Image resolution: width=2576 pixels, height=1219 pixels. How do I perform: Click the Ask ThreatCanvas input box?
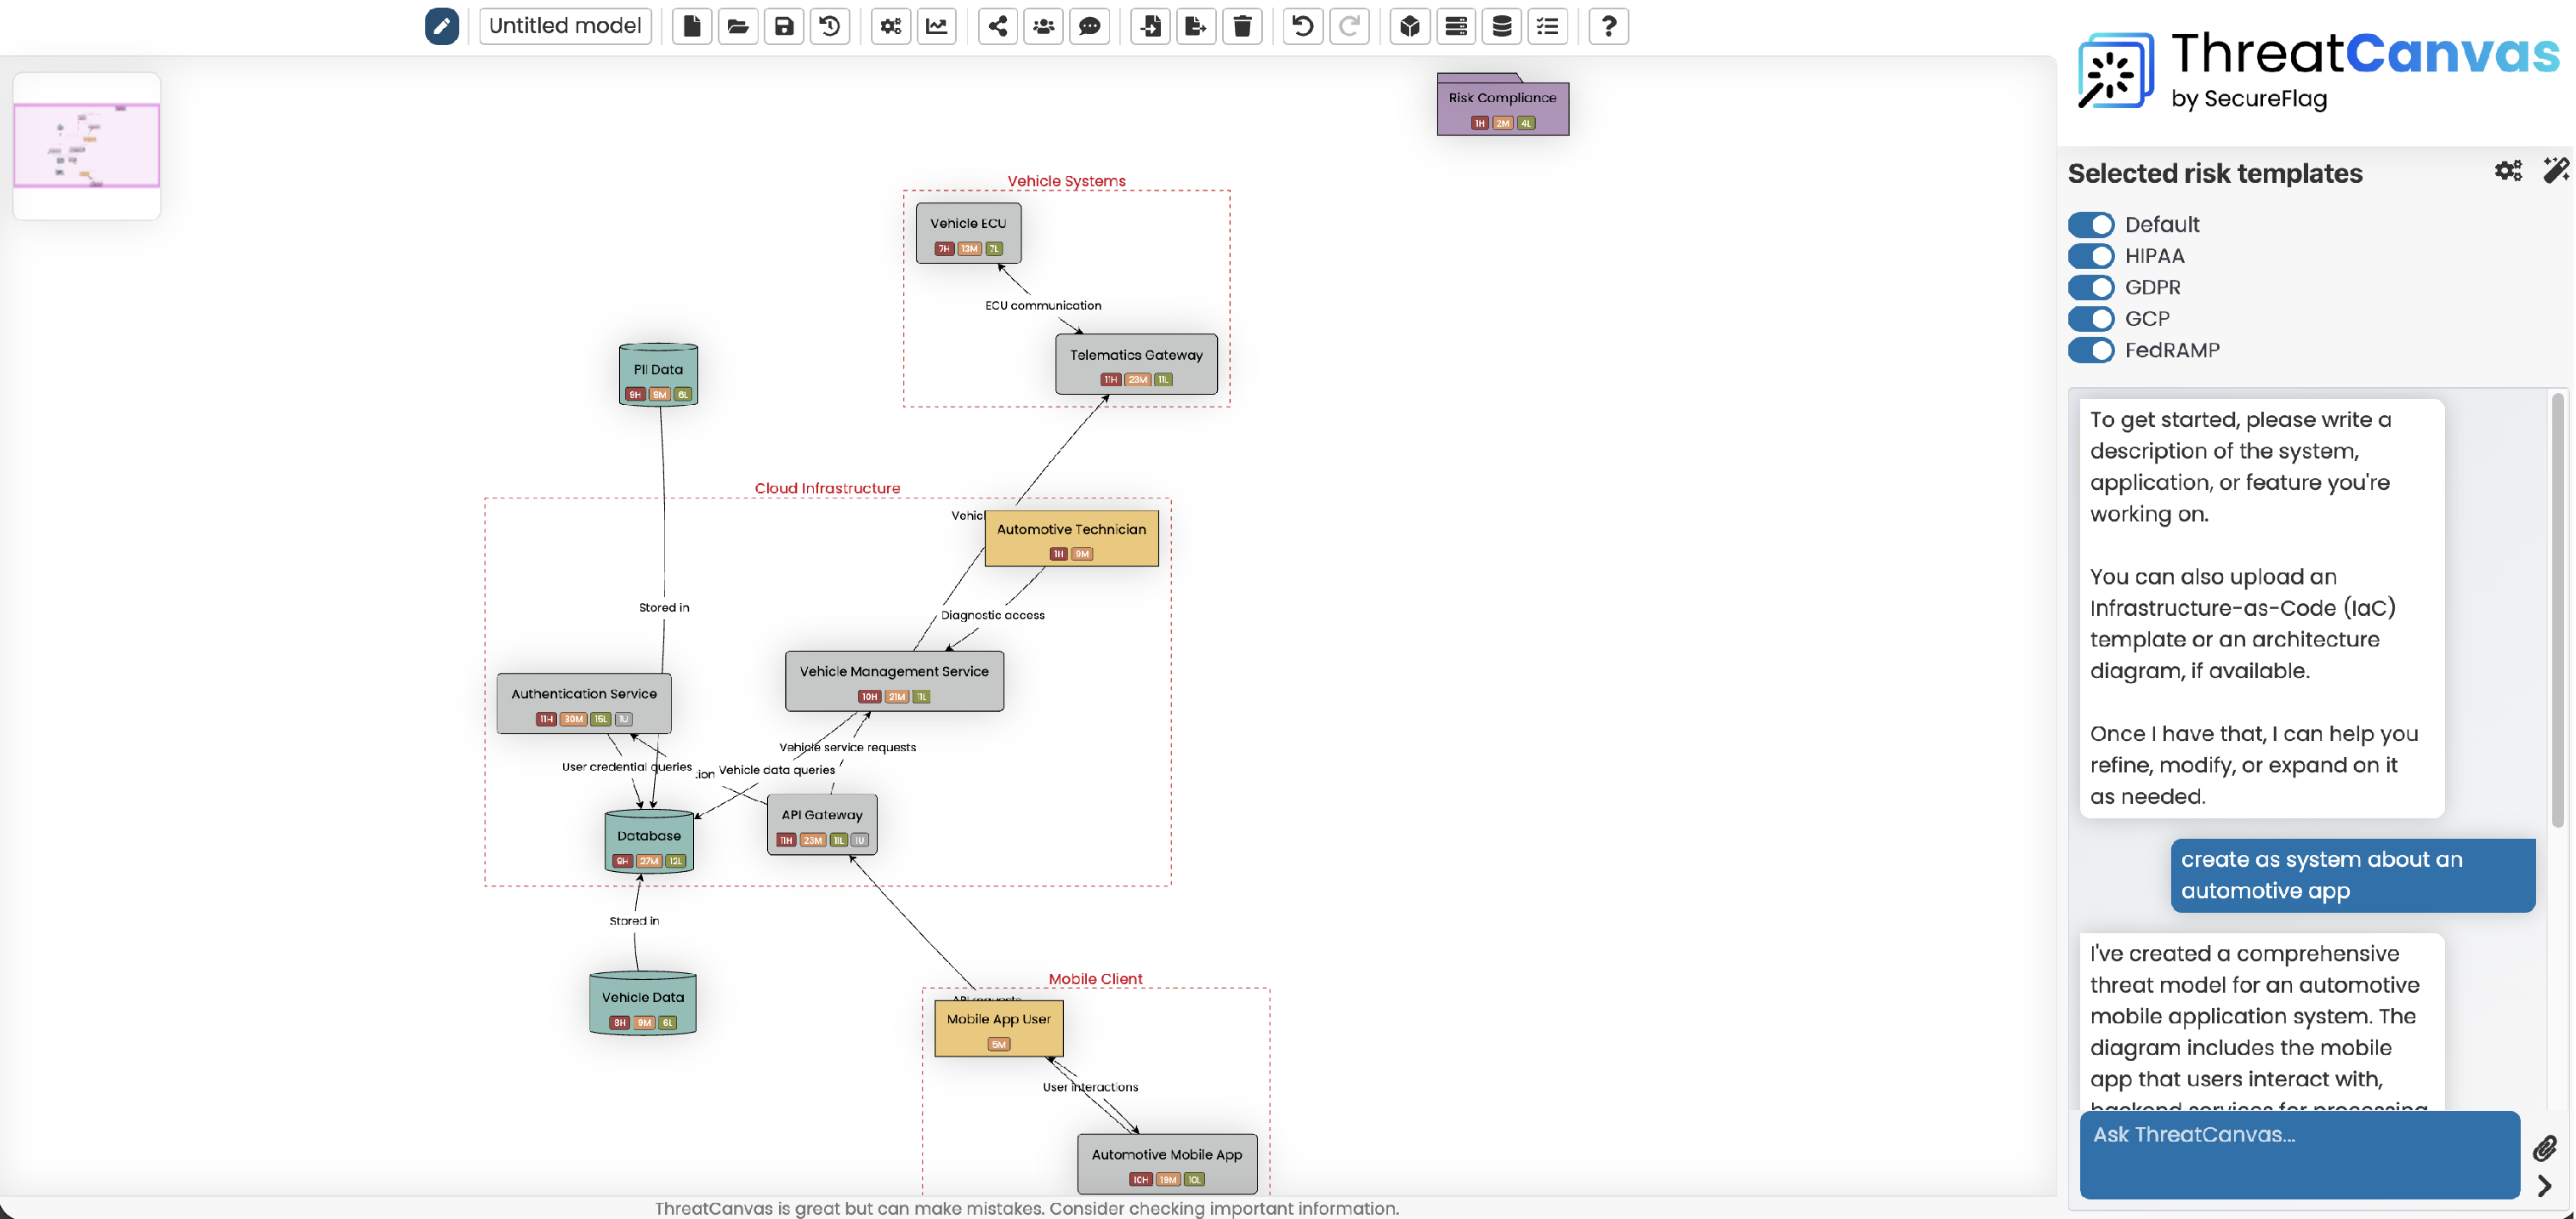(2298, 1154)
